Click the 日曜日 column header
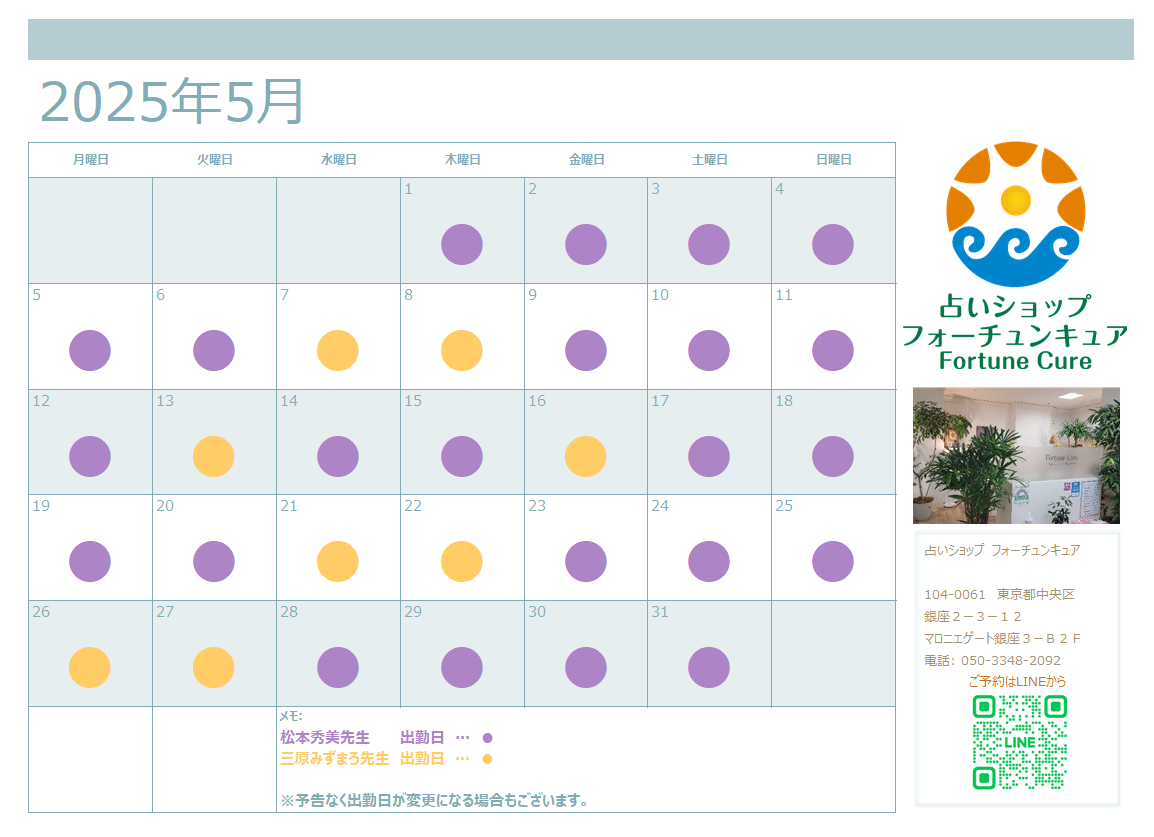1154x837 pixels. click(834, 160)
